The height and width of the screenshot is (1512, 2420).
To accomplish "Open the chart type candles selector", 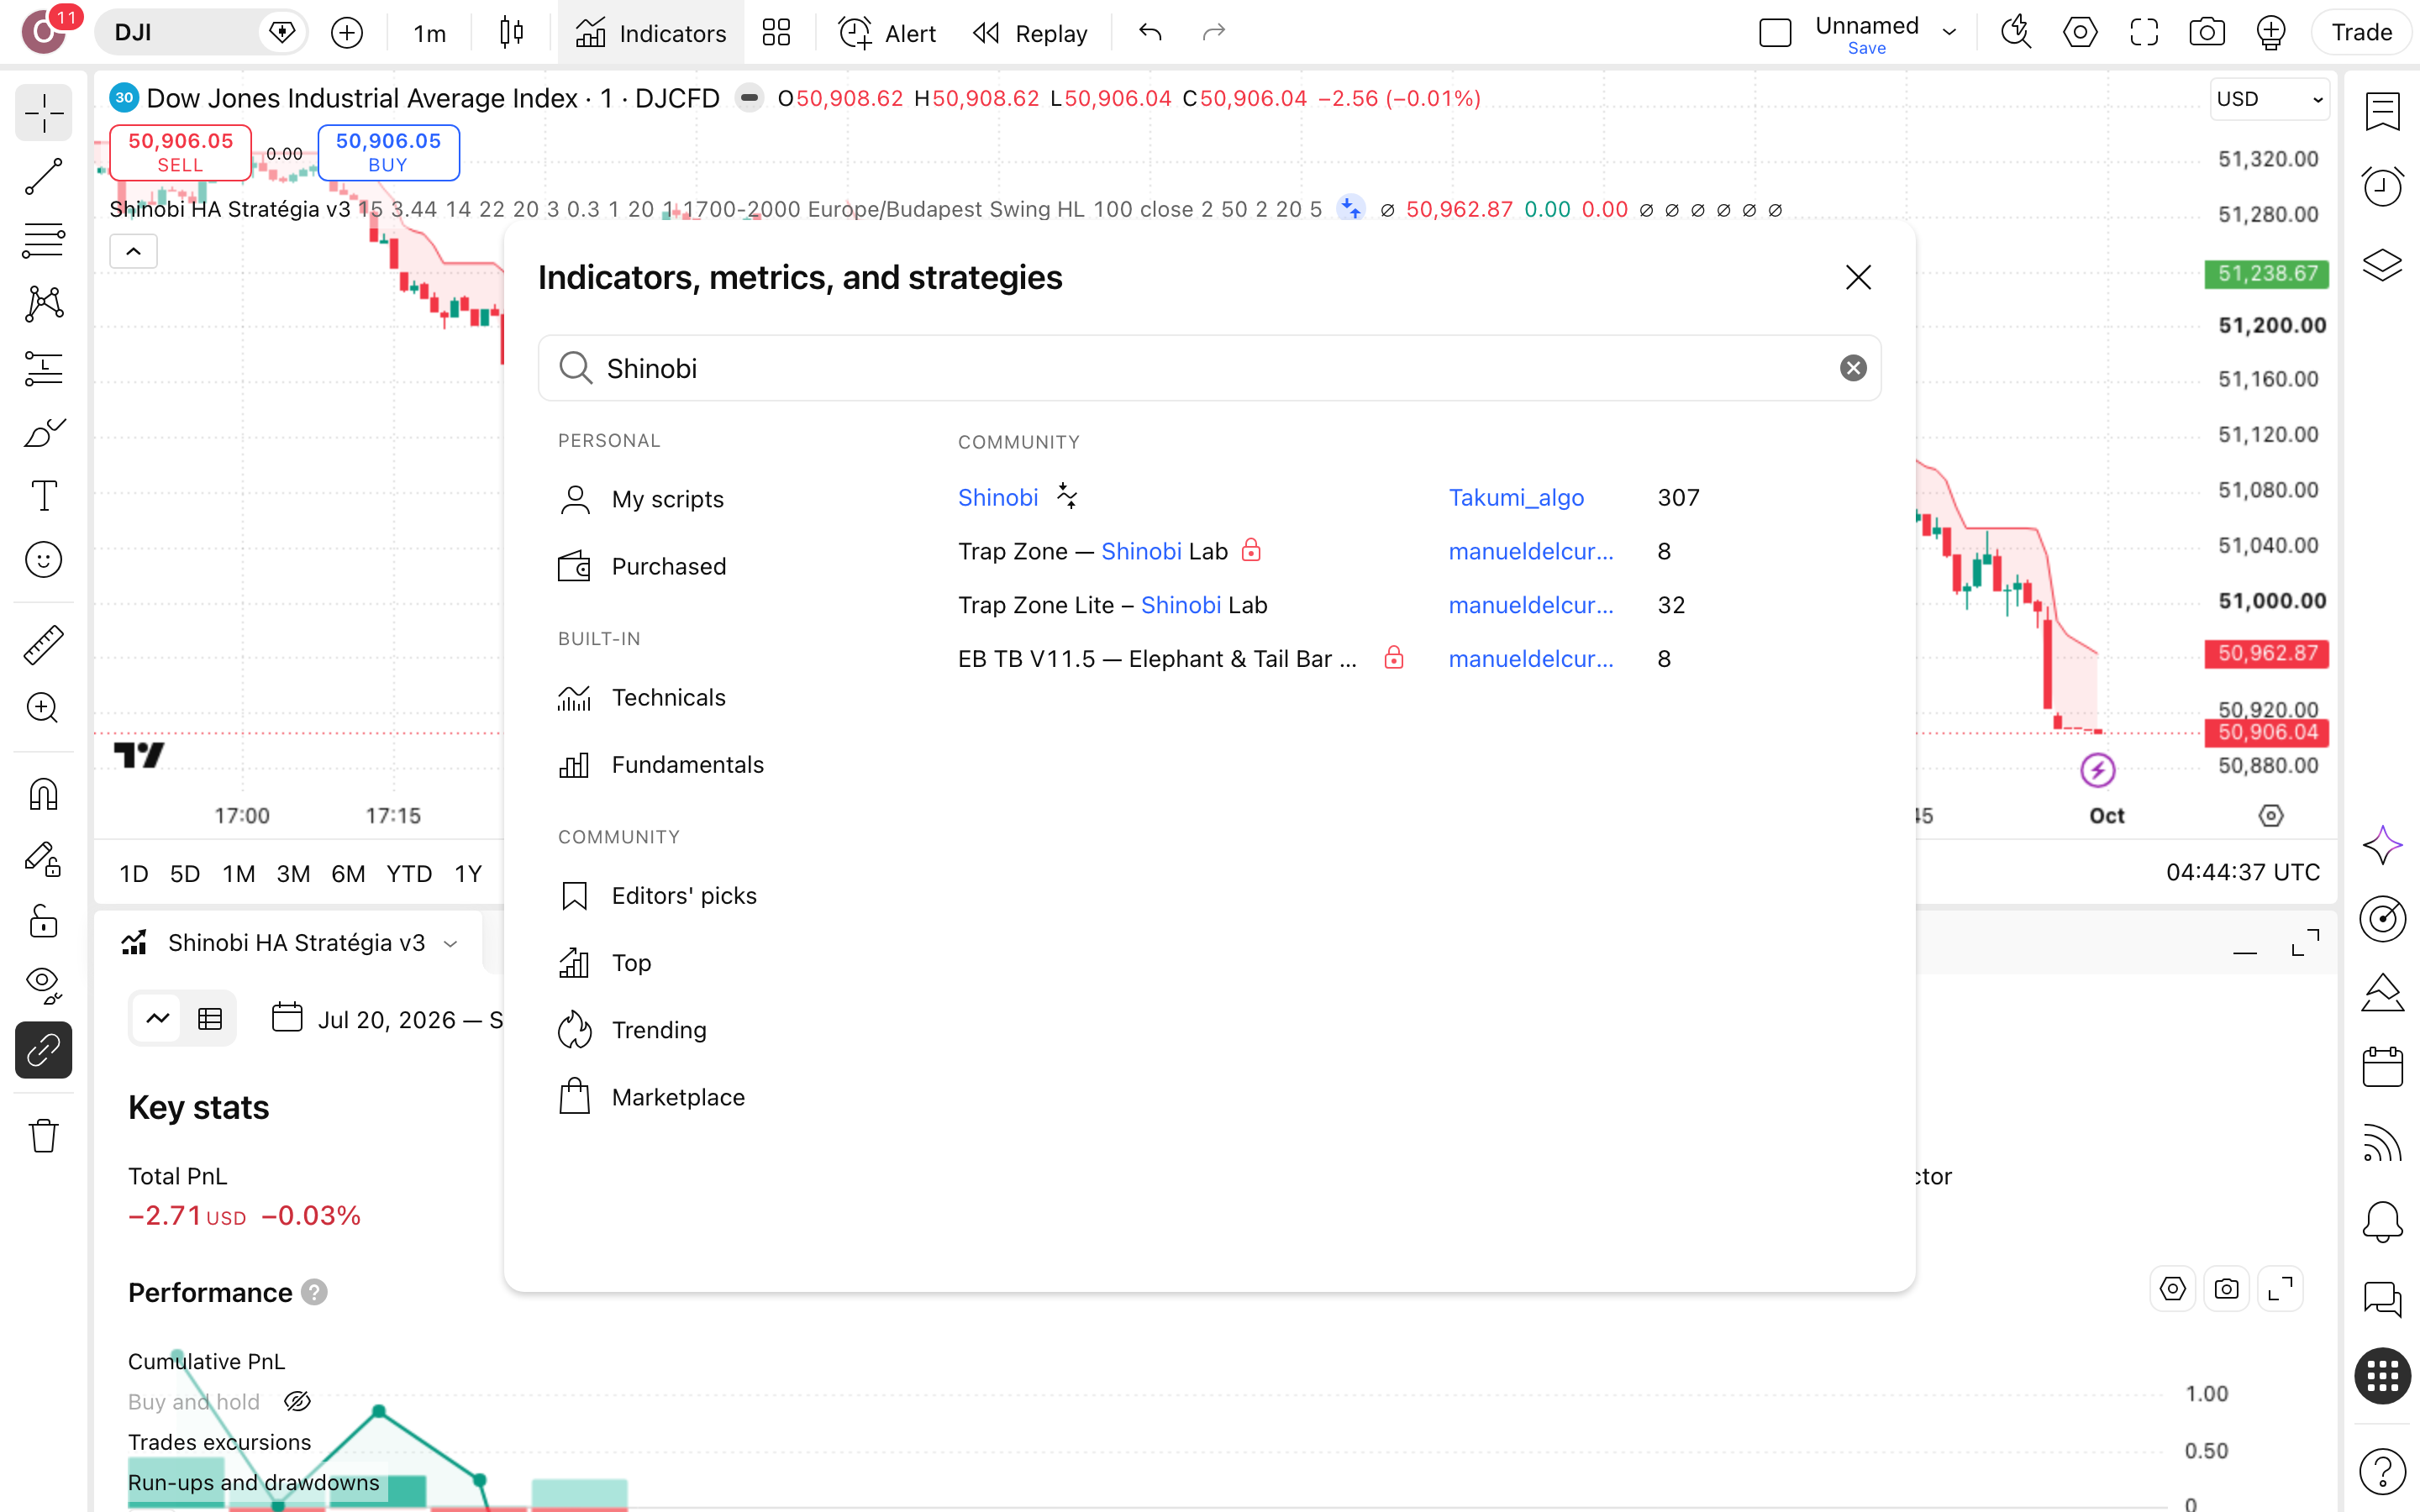I will [511, 33].
